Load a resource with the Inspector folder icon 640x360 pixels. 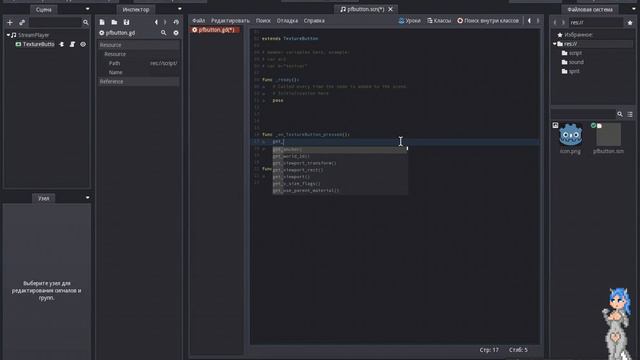pos(114,22)
